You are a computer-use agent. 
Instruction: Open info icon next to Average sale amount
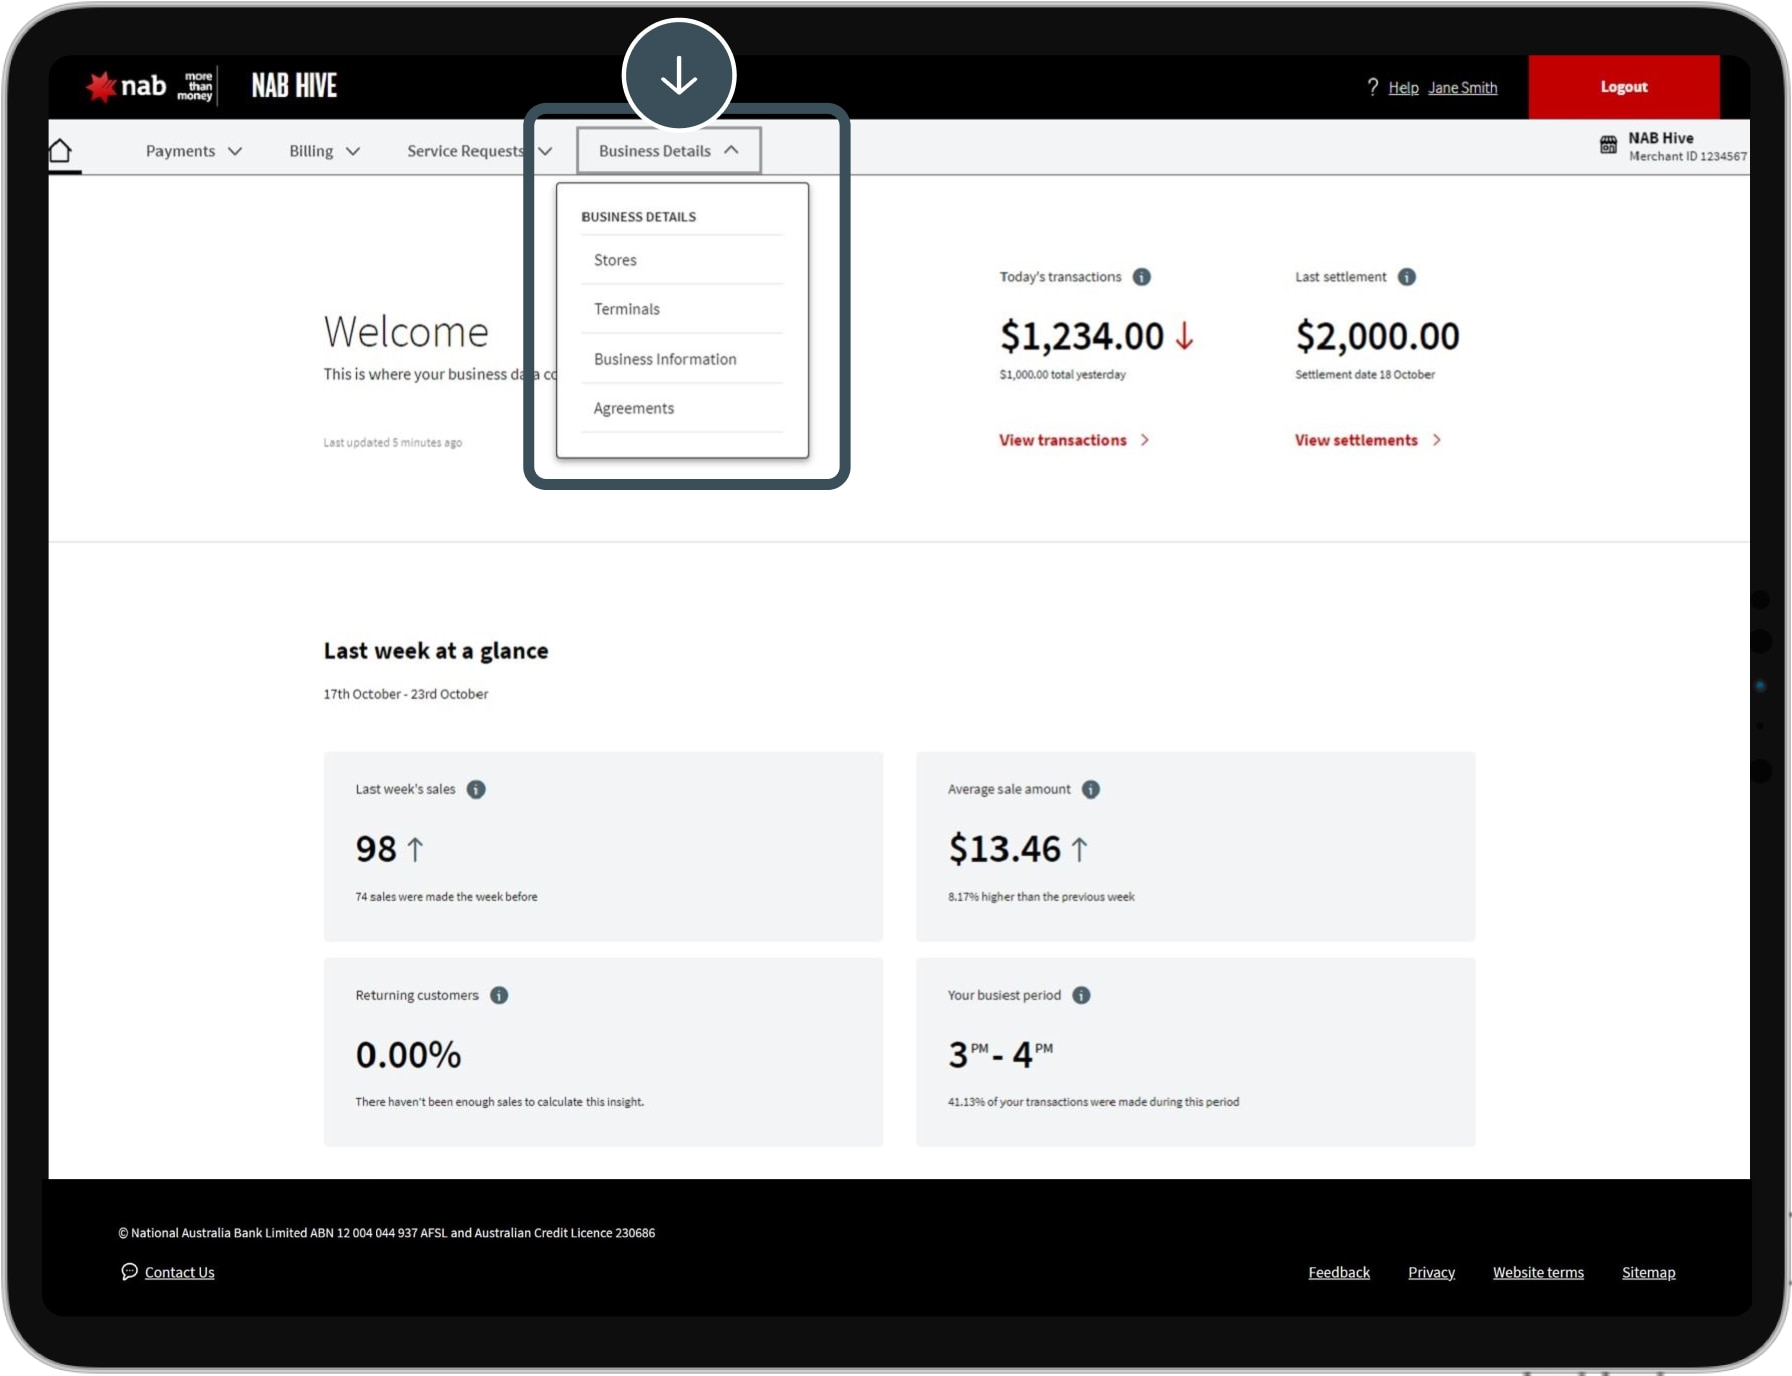pos(1090,789)
